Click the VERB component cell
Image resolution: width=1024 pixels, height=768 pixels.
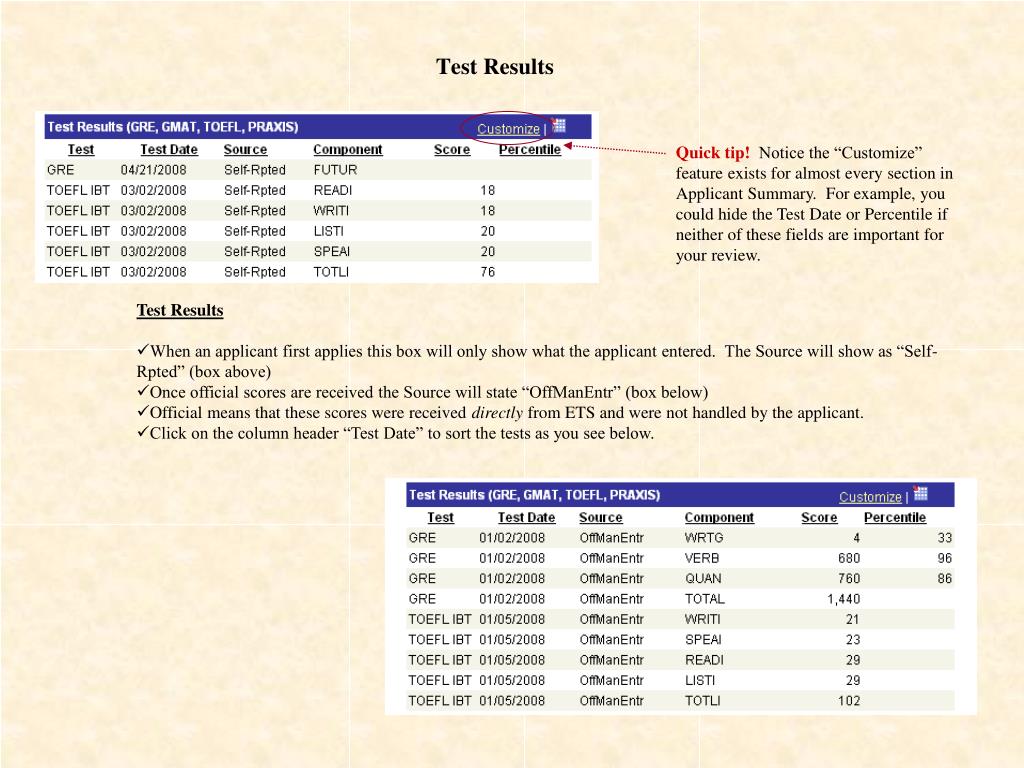702,558
